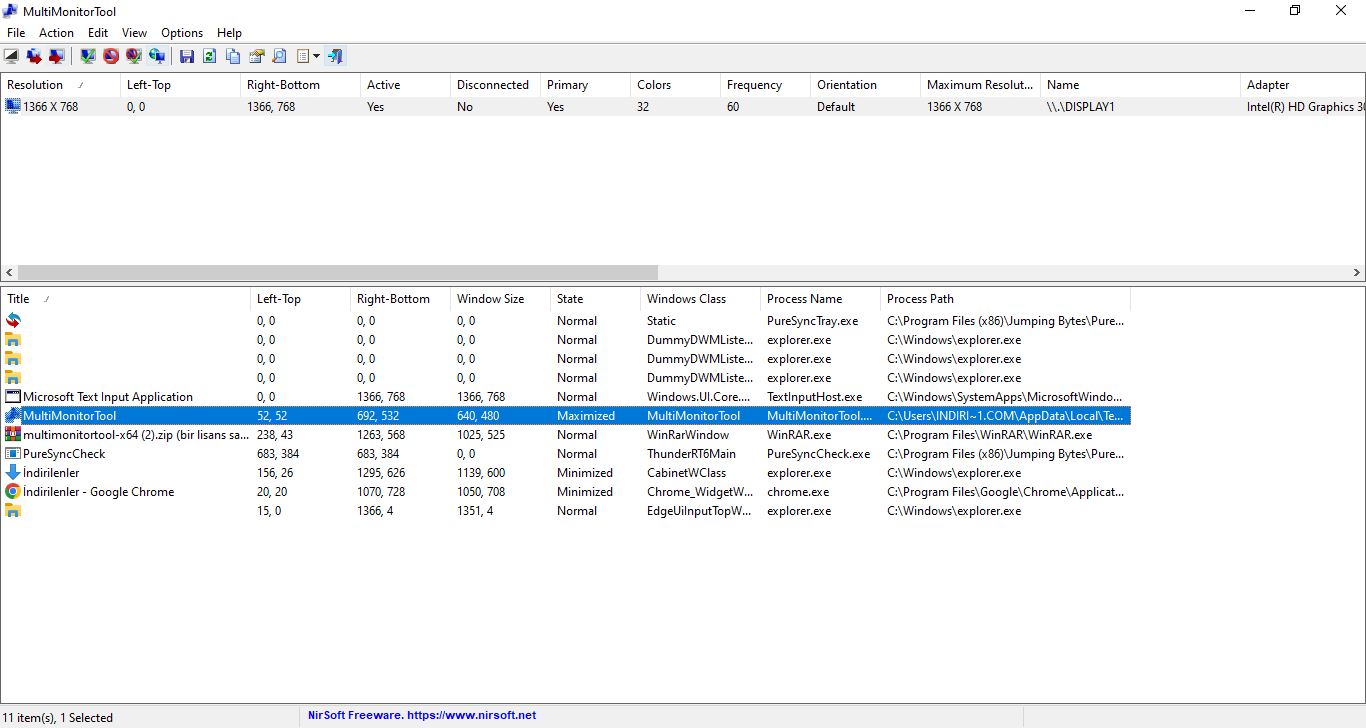This screenshot has width=1366, height=728.
Task: Click the folder icon of EdgeUiInputTopW row
Action: 13,511
